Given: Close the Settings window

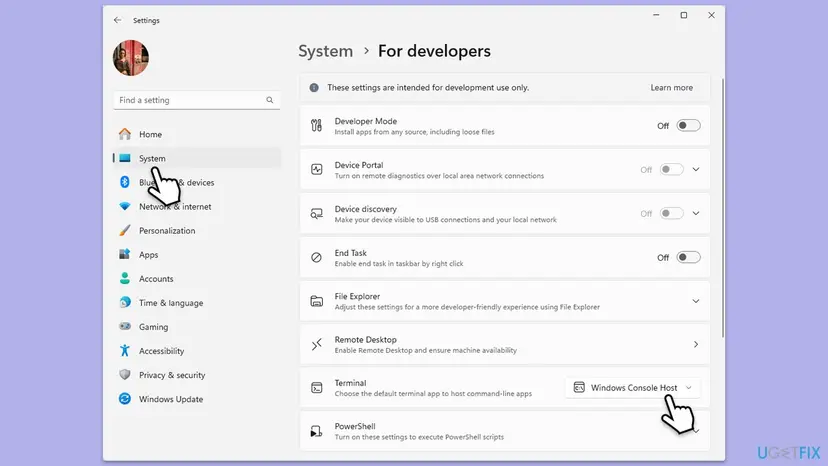Looking at the screenshot, I should pyautogui.click(x=711, y=15).
